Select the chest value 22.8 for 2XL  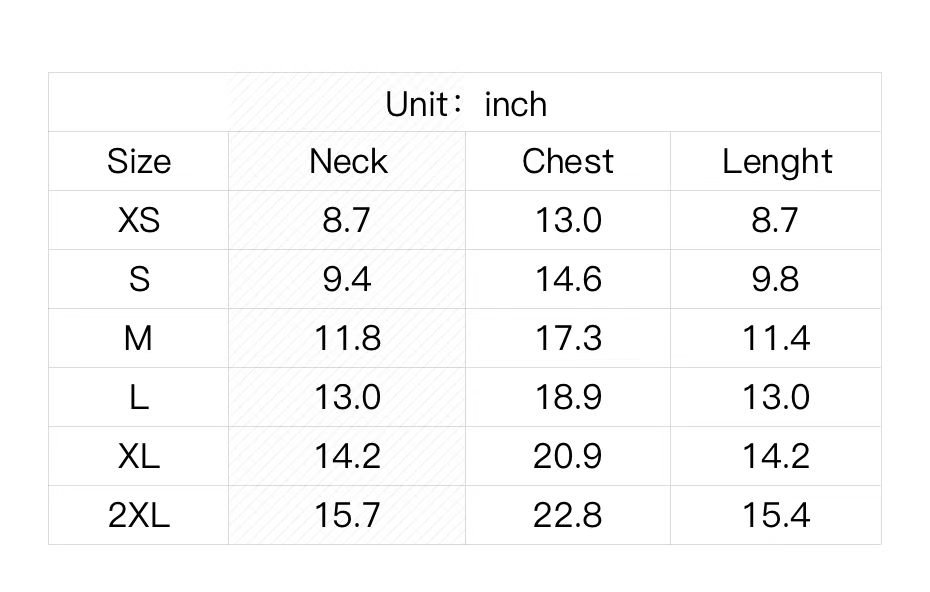(x=568, y=516)
